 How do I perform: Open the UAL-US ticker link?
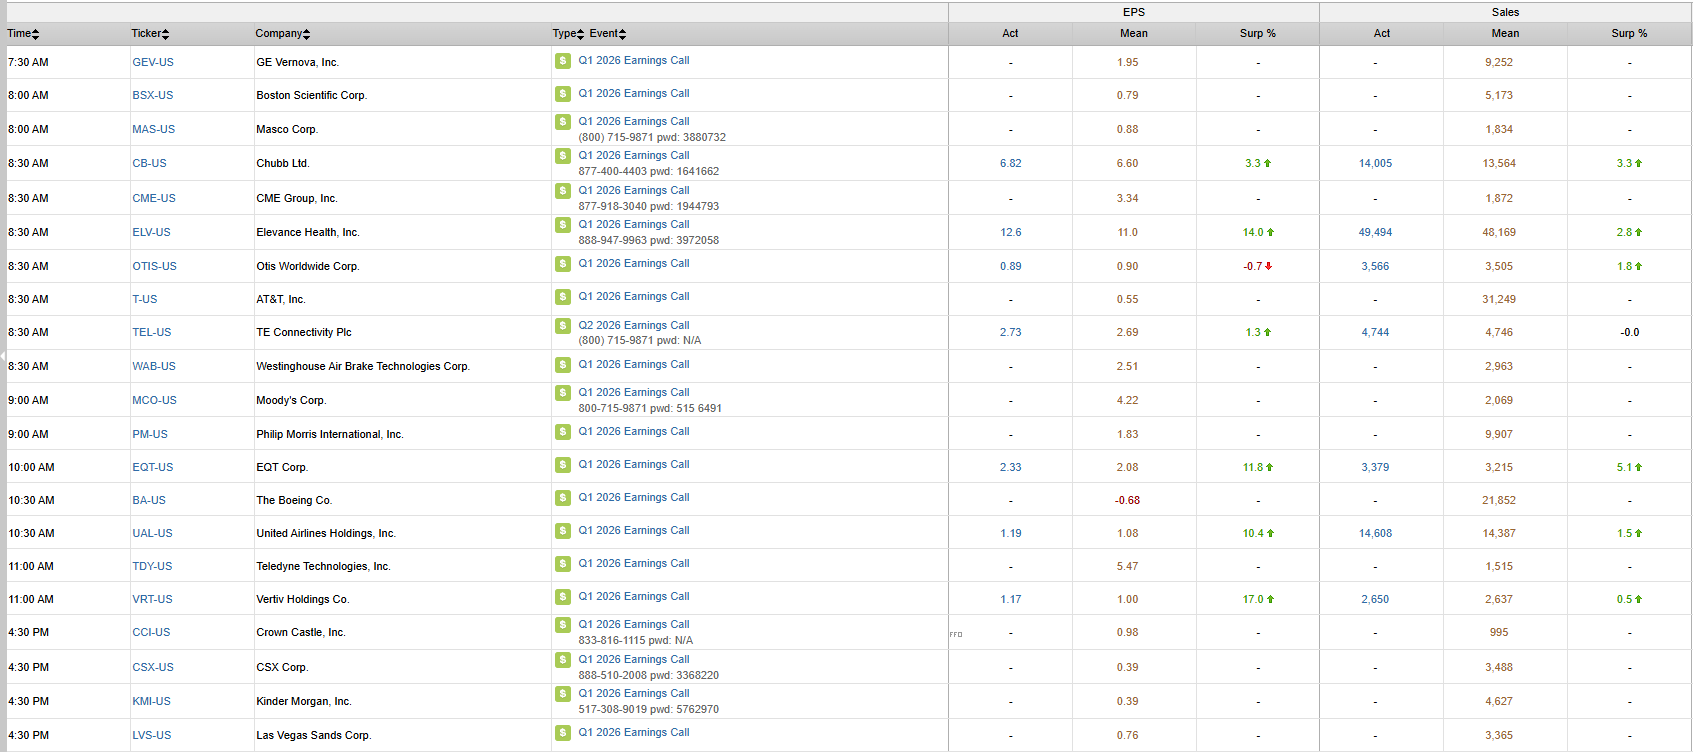152,534
